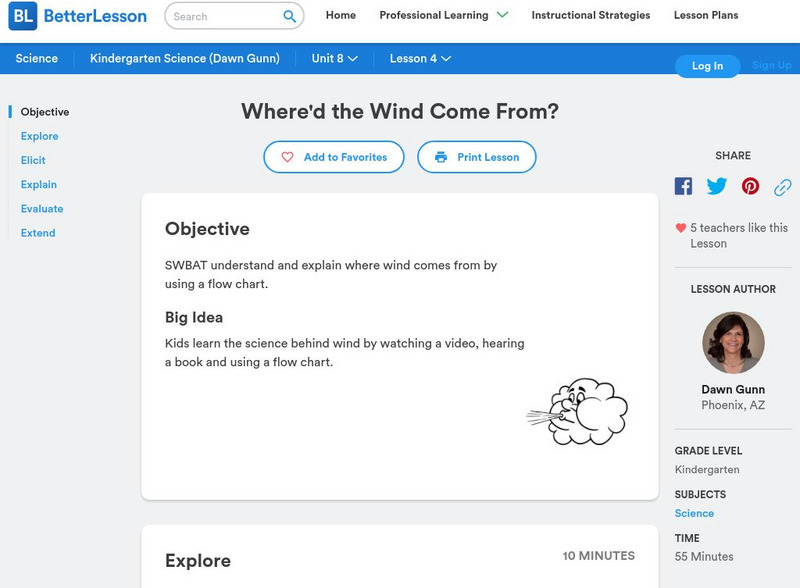Expand the Lesson 4 dropdown
The height and width of the screenshot is (588, 800).
(420, 58)
